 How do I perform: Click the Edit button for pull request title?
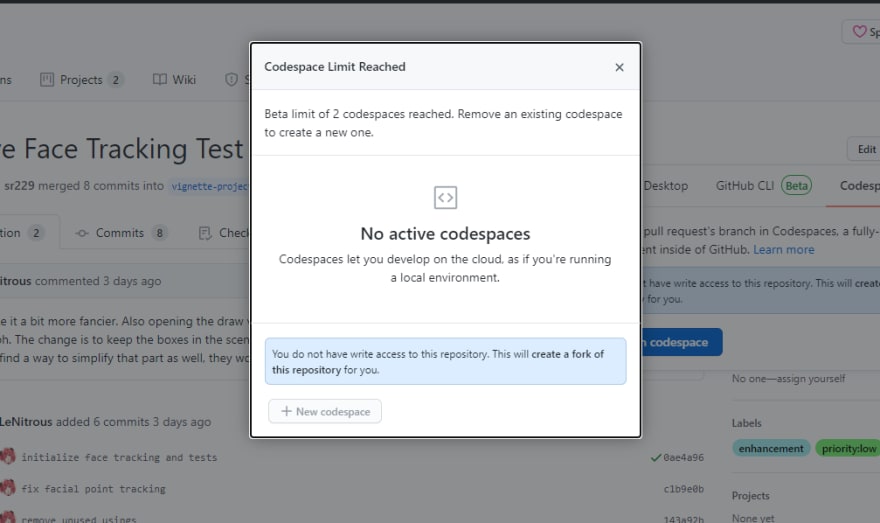866,149
